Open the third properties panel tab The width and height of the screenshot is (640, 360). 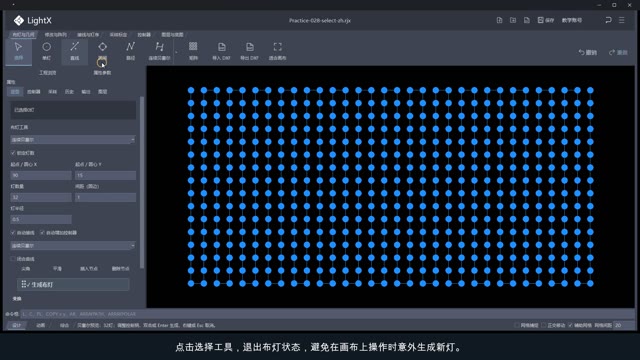53,92
